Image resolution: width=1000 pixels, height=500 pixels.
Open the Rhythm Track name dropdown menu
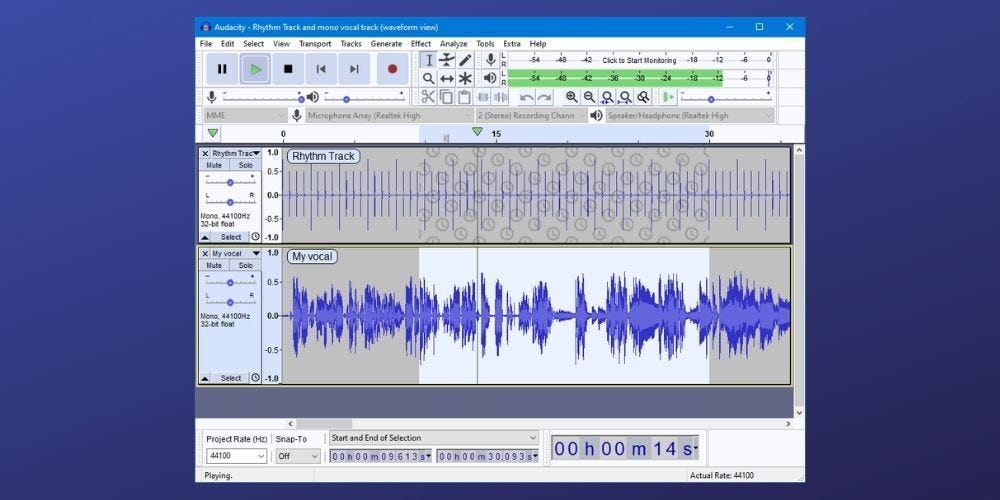(236, 154)
